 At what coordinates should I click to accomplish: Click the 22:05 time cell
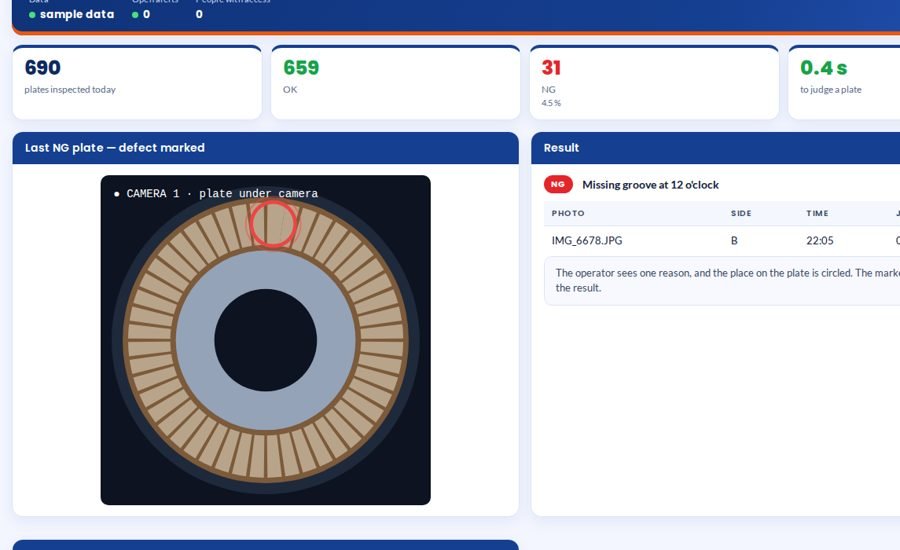(820, 241)
